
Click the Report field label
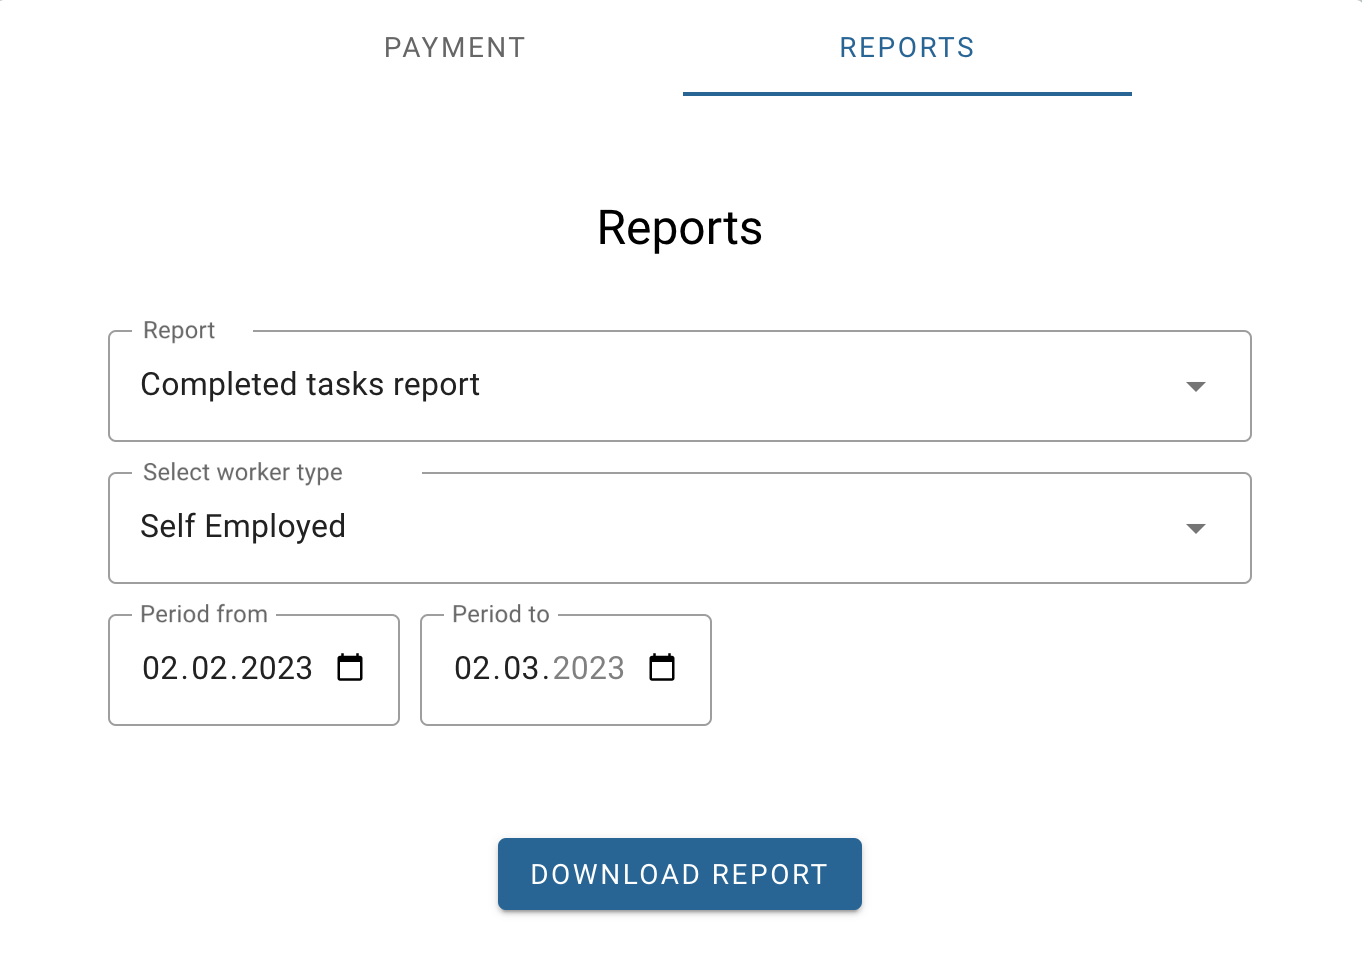tap(179, 331)
